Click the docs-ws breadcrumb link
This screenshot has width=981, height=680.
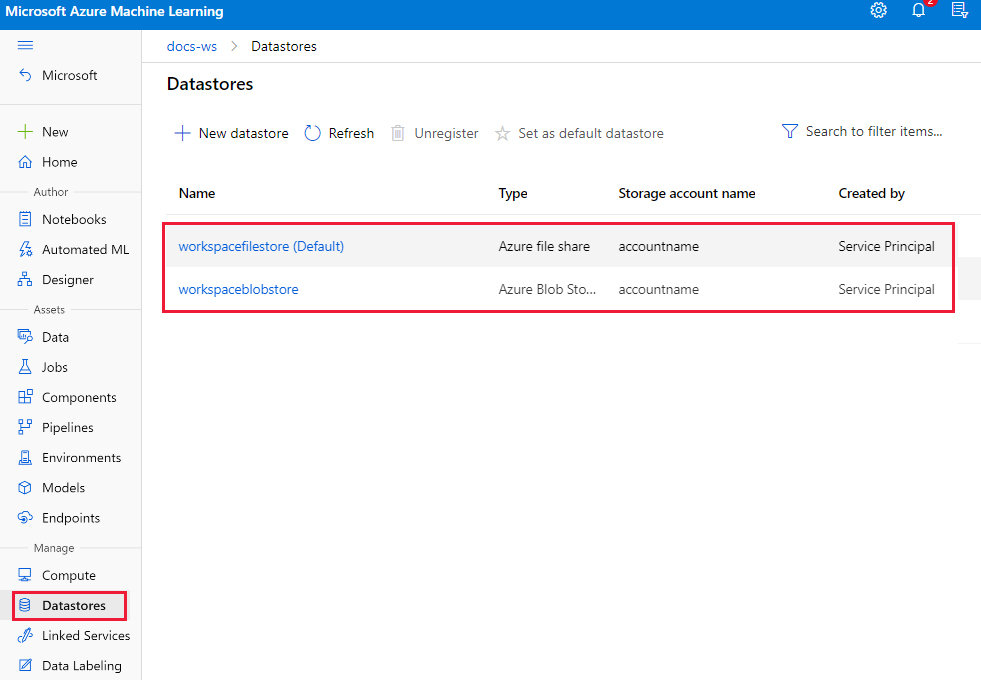pos(191,46)
